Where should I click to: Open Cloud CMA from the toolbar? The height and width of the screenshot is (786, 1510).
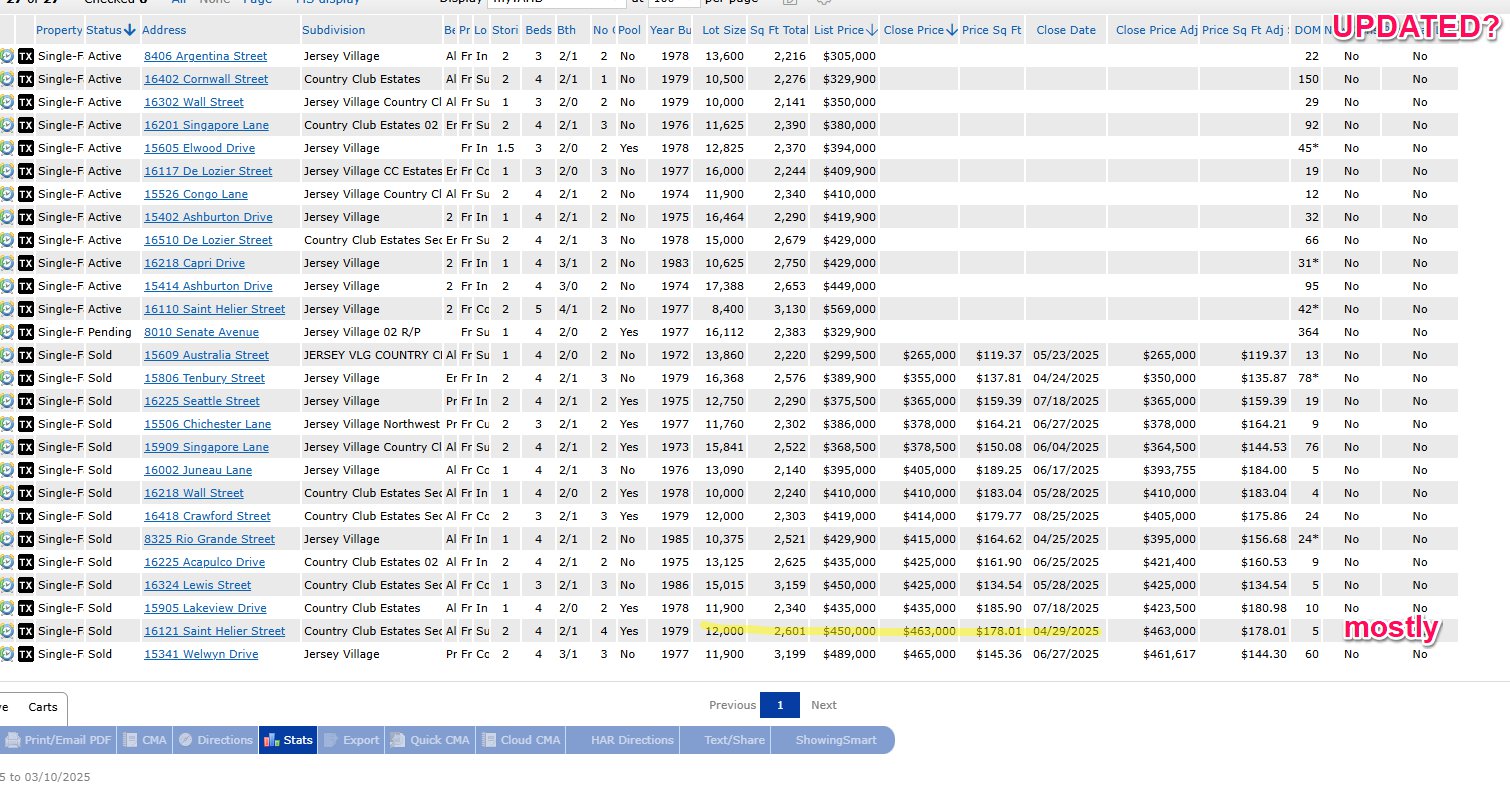520,740
